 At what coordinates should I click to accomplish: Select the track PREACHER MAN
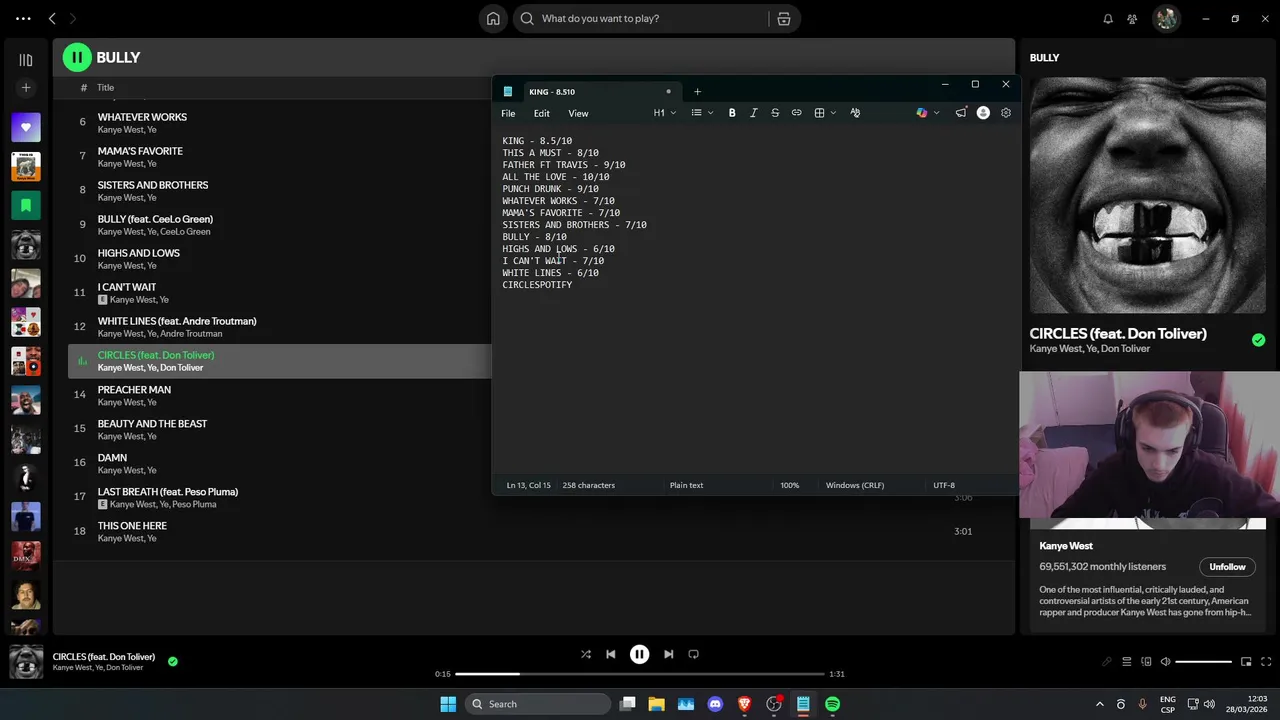point(134,390)
